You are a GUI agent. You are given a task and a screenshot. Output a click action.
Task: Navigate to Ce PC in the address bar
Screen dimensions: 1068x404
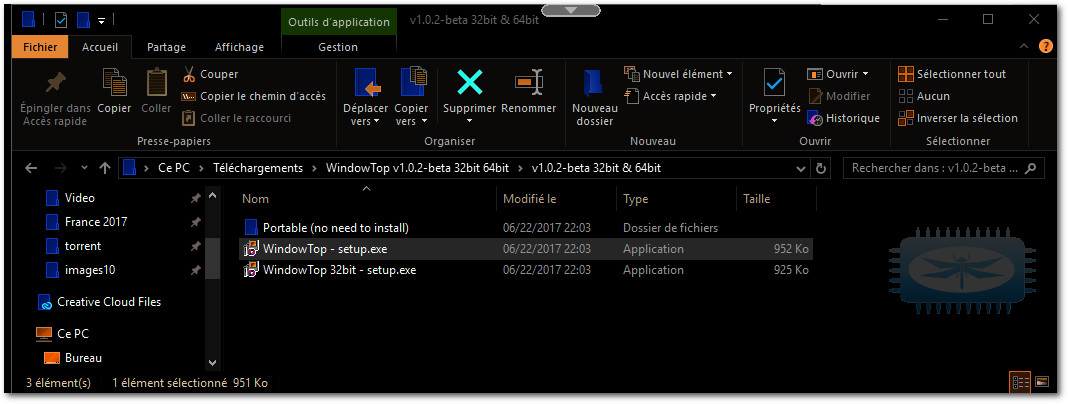174,168
